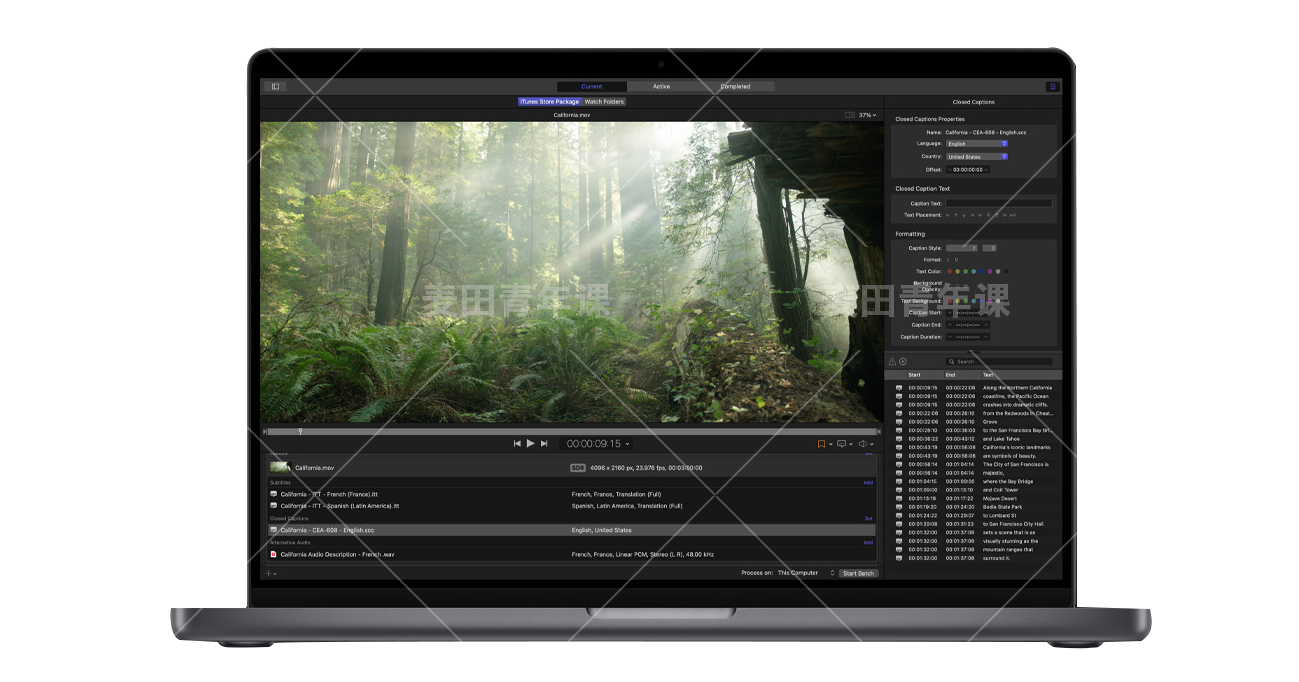Click the magnifier icon in caption Search field

952,362
